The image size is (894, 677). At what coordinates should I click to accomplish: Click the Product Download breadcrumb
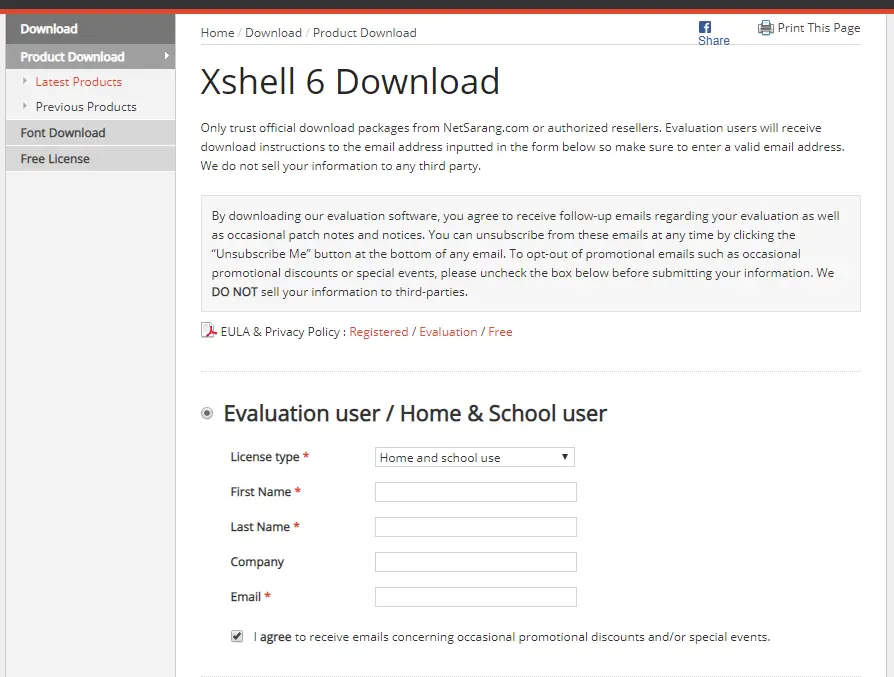[364, 33]
